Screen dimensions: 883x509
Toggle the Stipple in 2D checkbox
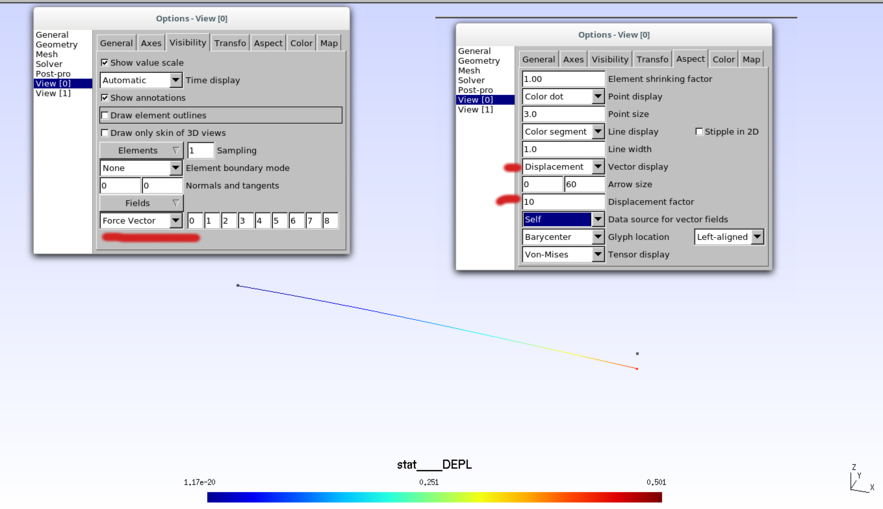(699, 132)
